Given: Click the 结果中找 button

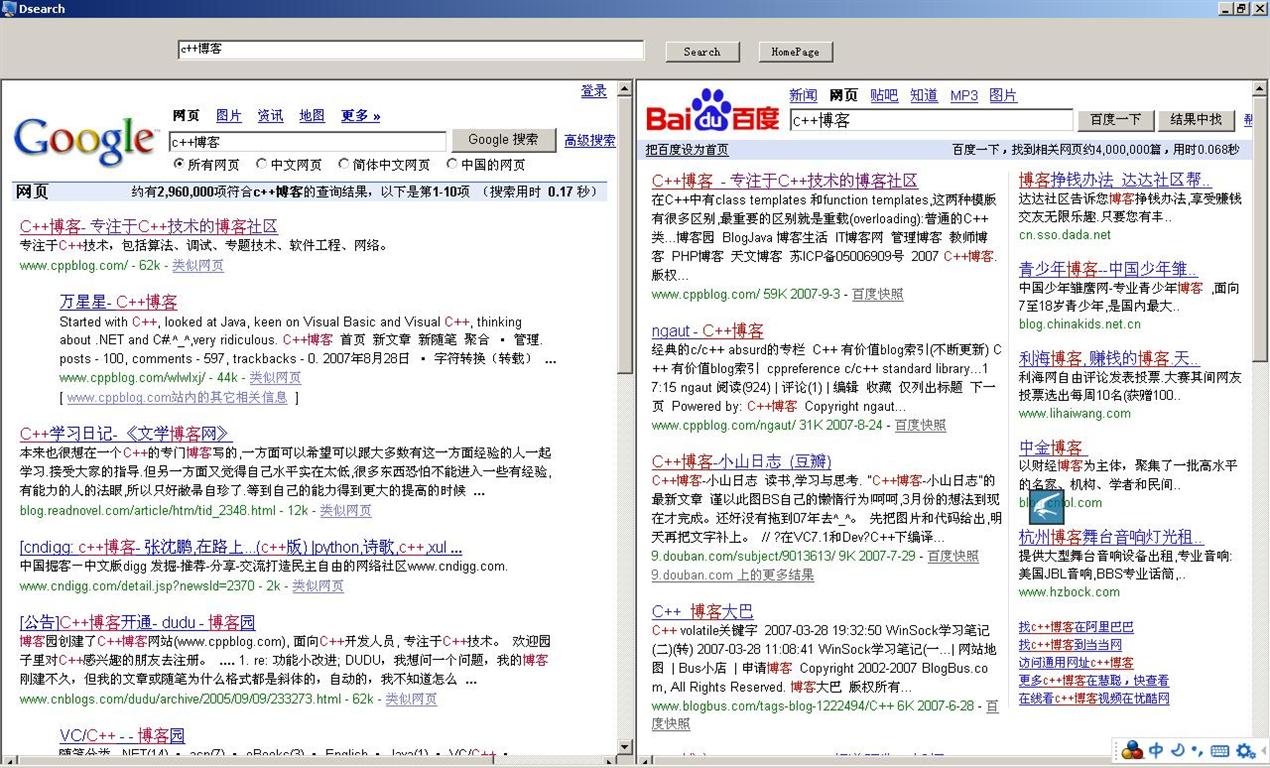Looking at the screenshot, I should (x=1196, y=120).
